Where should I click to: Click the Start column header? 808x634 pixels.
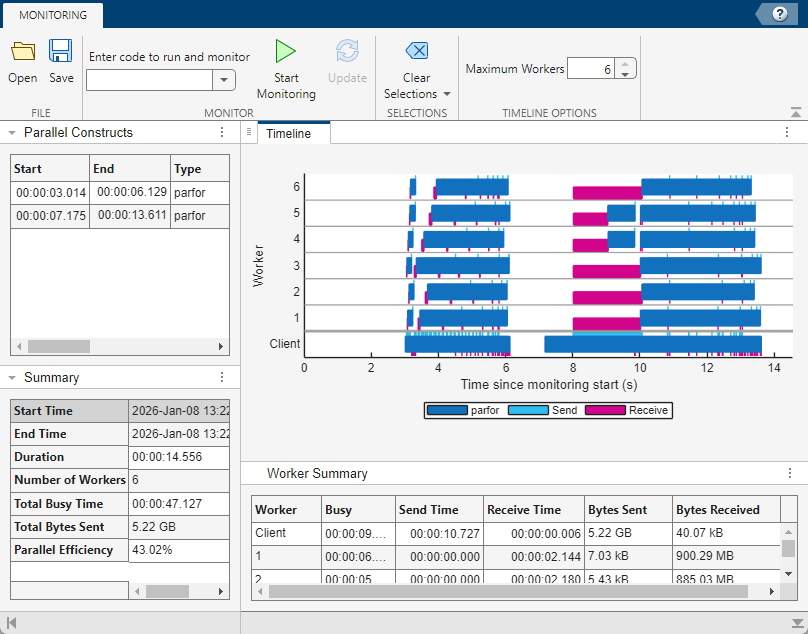pos(50,169)
